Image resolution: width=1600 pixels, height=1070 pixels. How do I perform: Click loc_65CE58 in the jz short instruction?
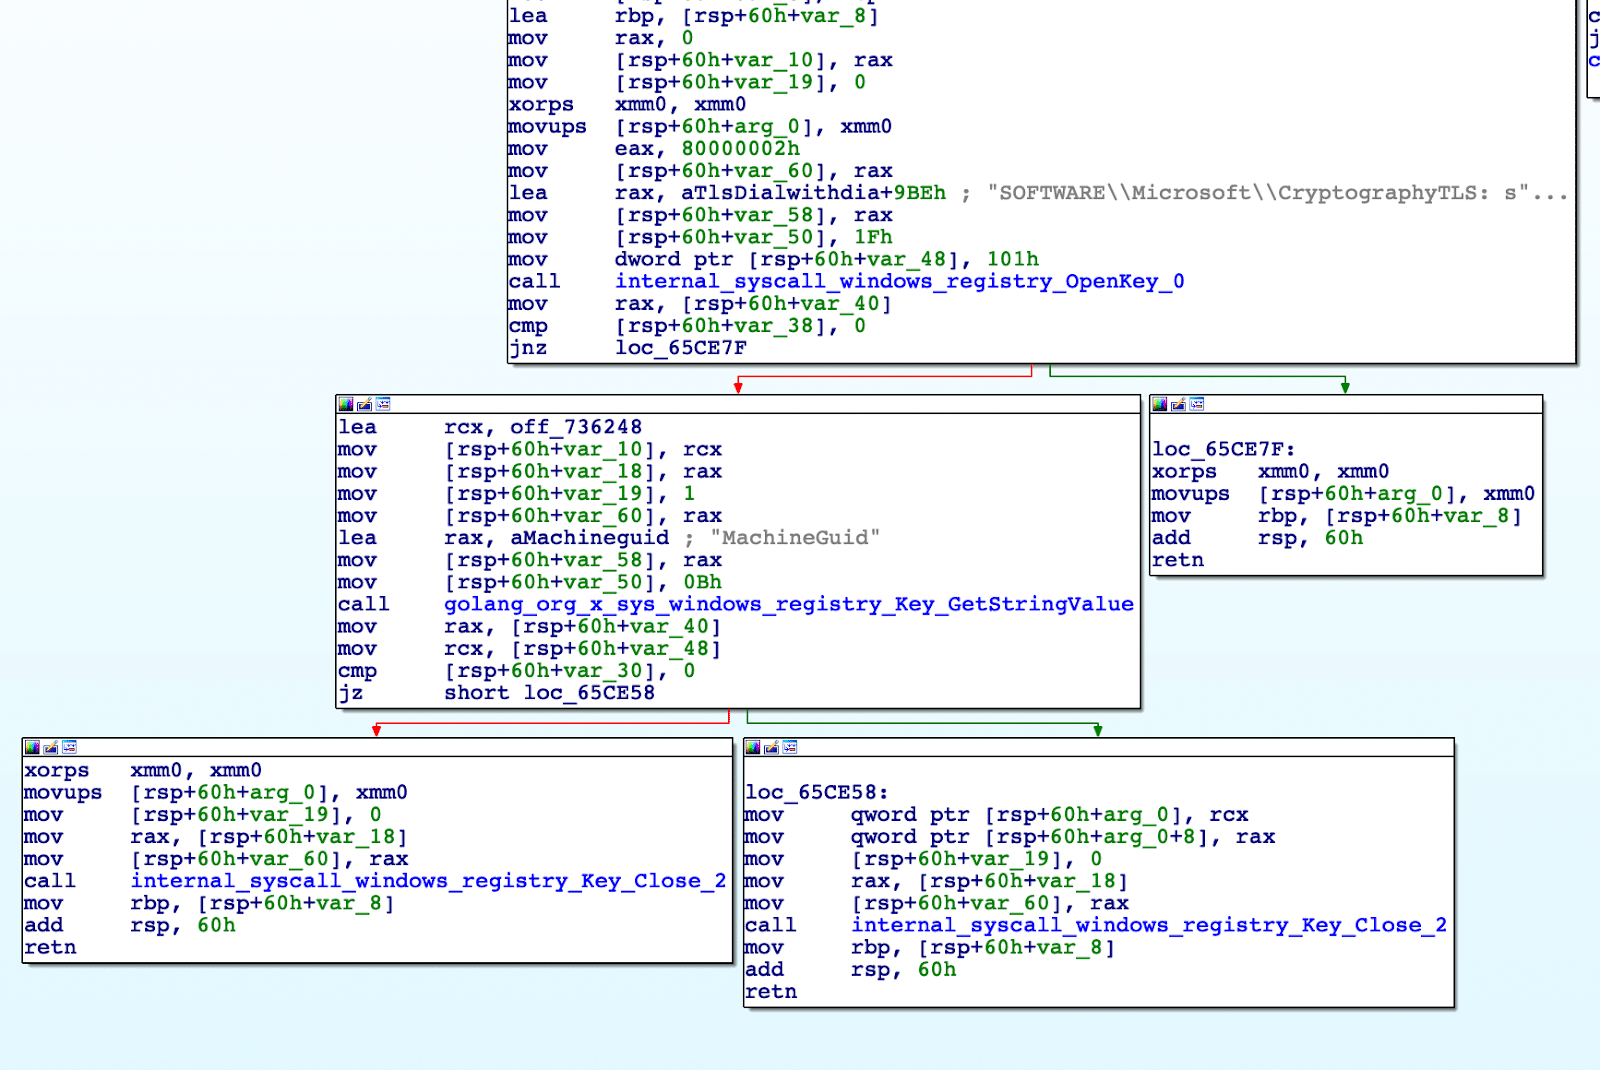tap(589, 693)
